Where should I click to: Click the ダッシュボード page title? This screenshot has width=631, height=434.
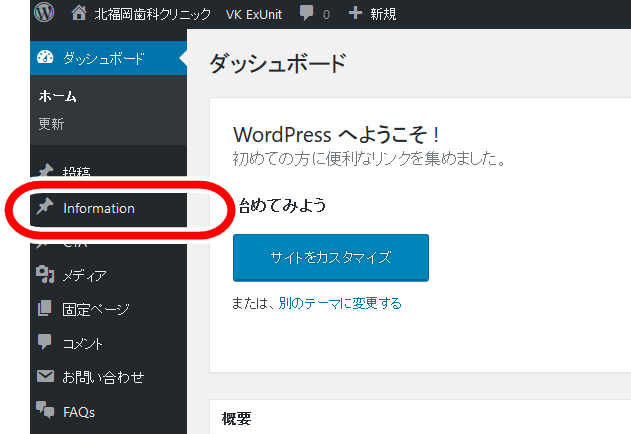[278, 63]
